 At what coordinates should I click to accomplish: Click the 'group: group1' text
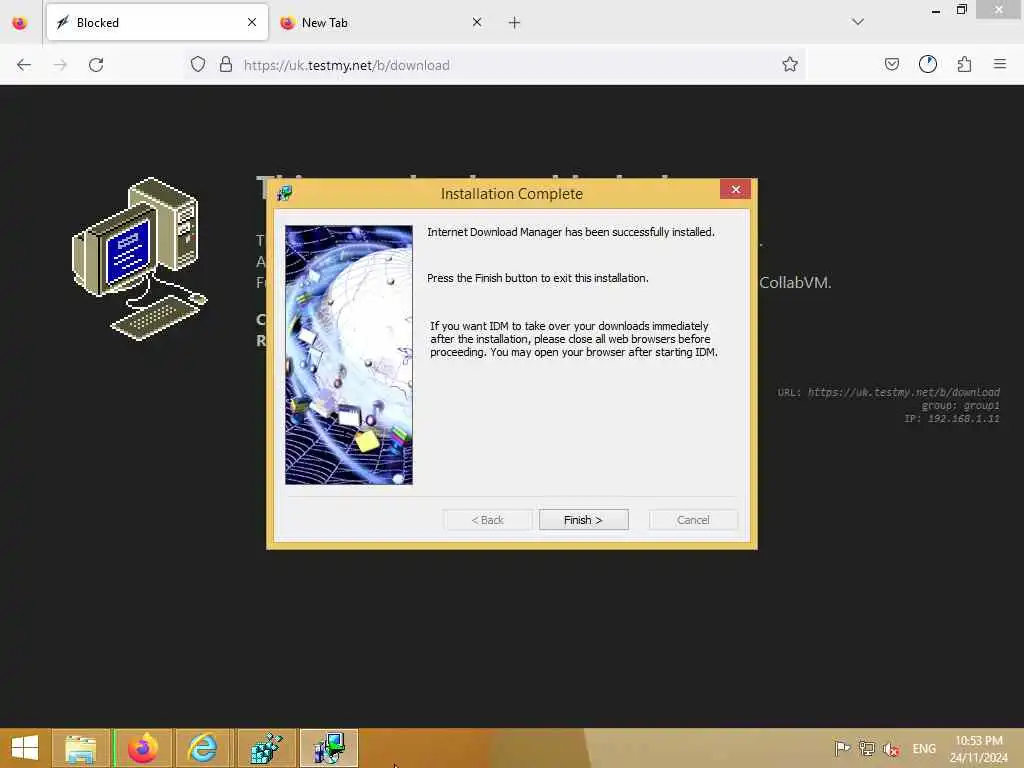click(x=960, y=406)
